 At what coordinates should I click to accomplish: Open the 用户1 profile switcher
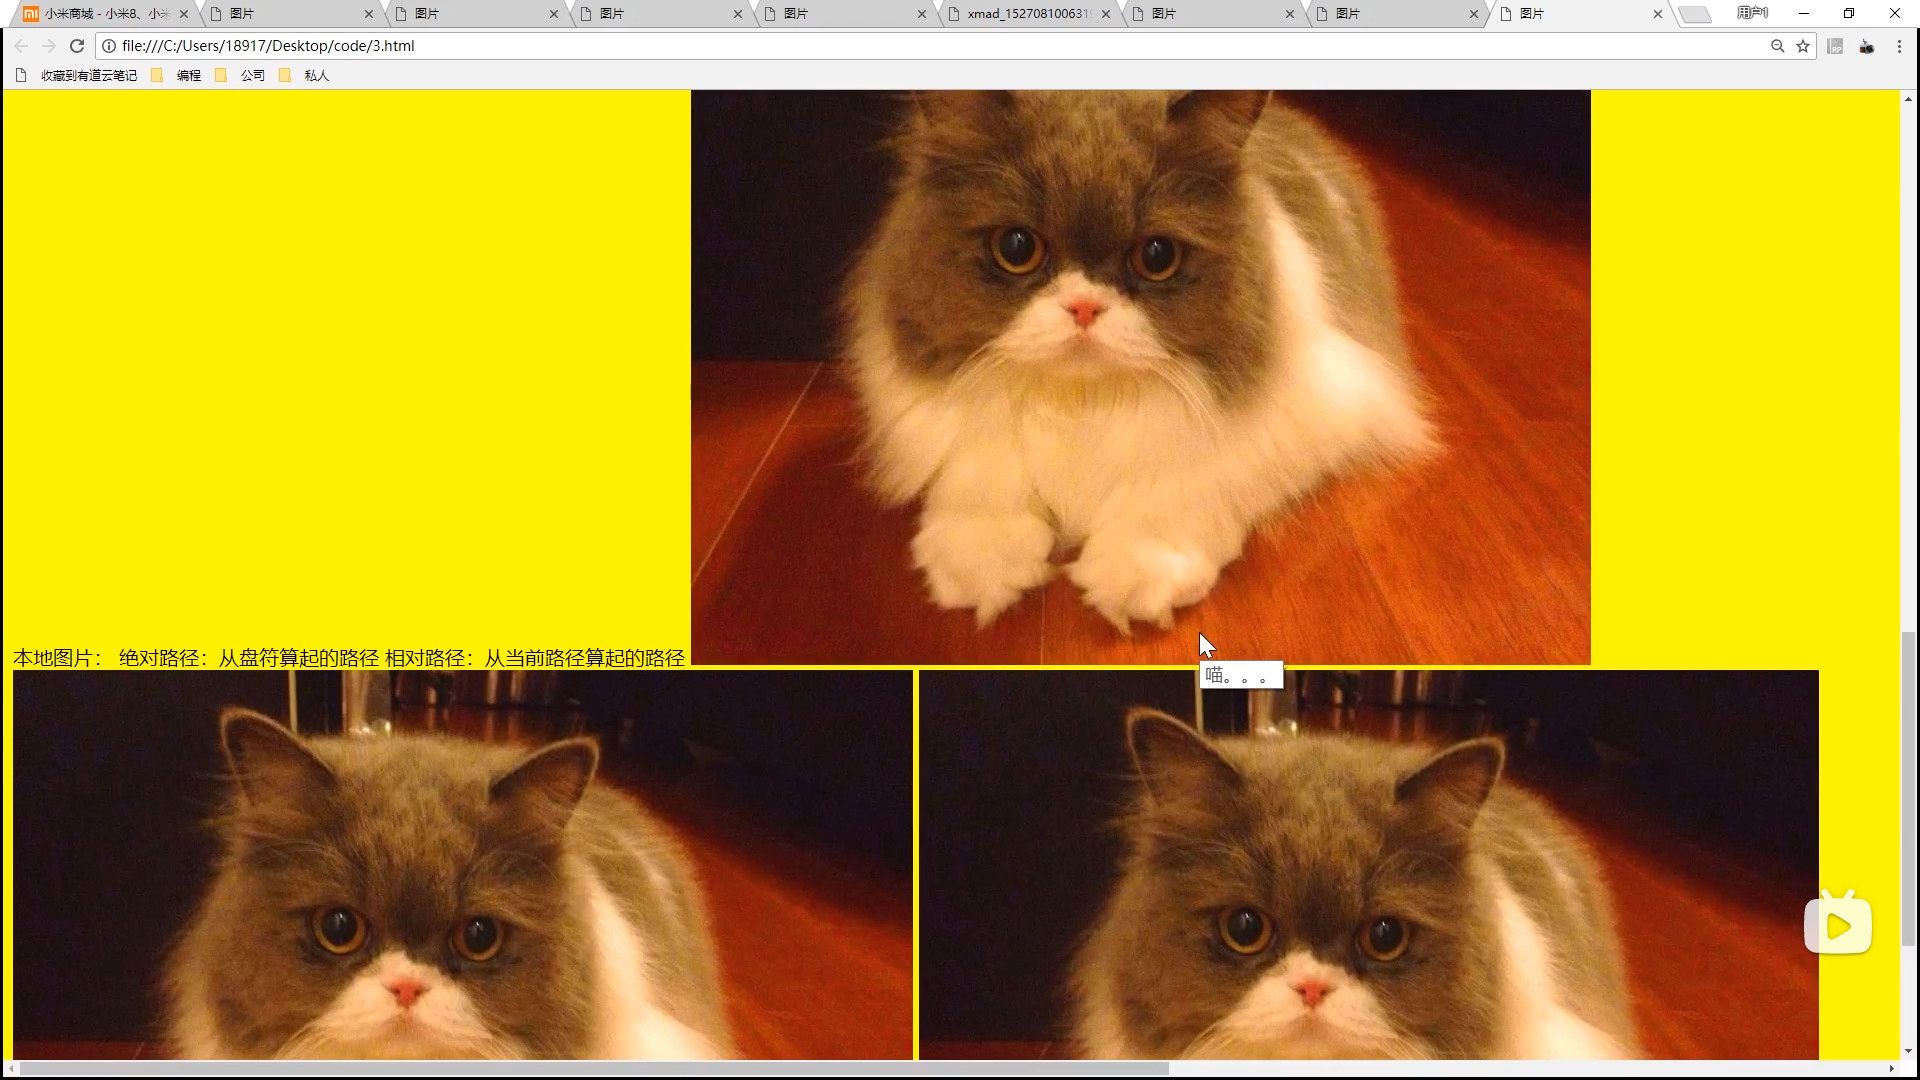click(x=1752, y=13)
